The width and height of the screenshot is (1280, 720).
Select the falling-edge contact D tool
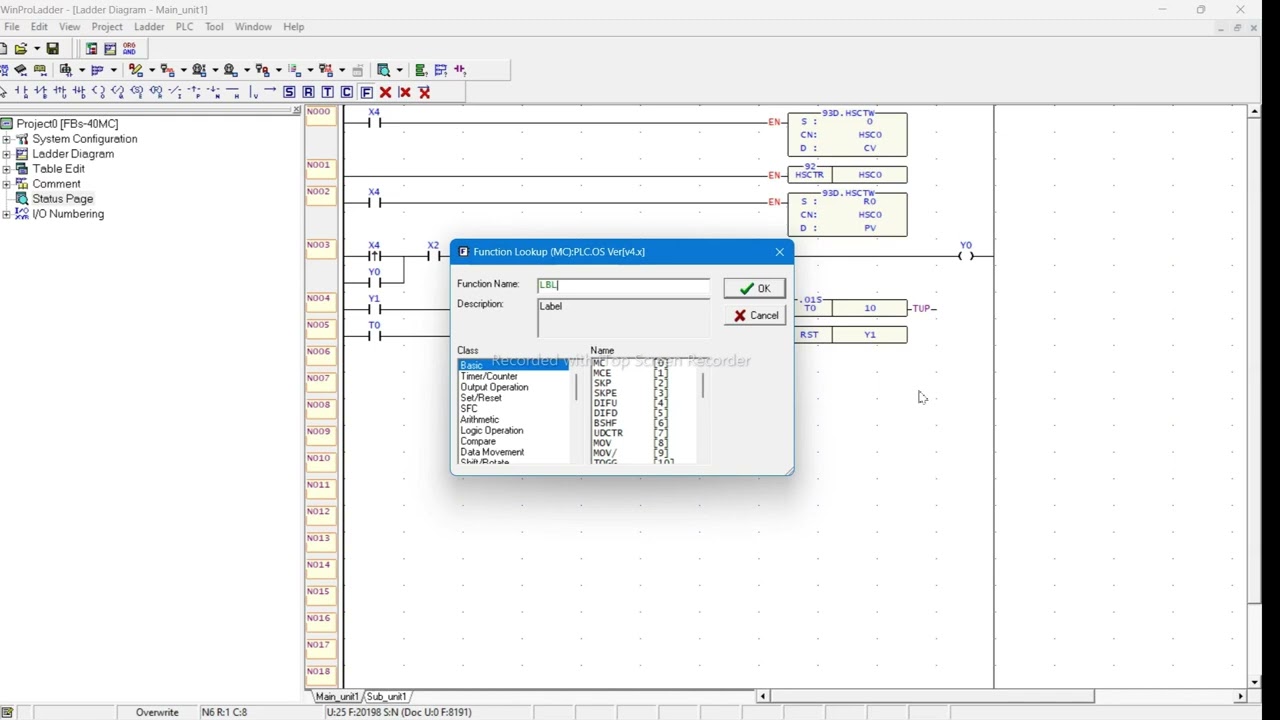click(79, 92)
